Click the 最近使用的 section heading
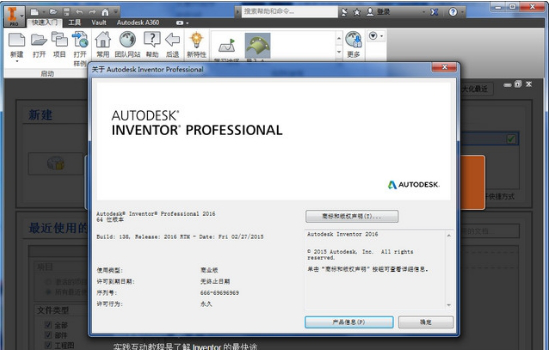549x364 pixels. (x=58, y=228)
